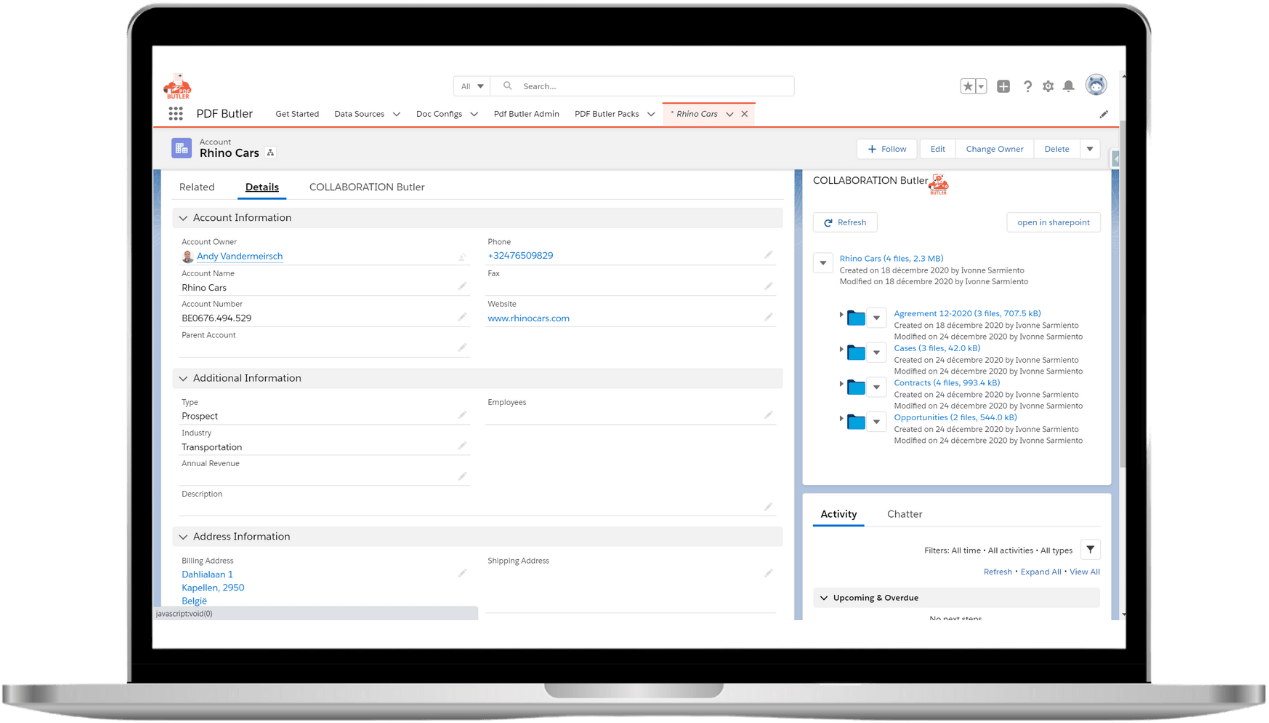Click the PDF Butler logo
The image size is (1269, 723).
[178, 86]
